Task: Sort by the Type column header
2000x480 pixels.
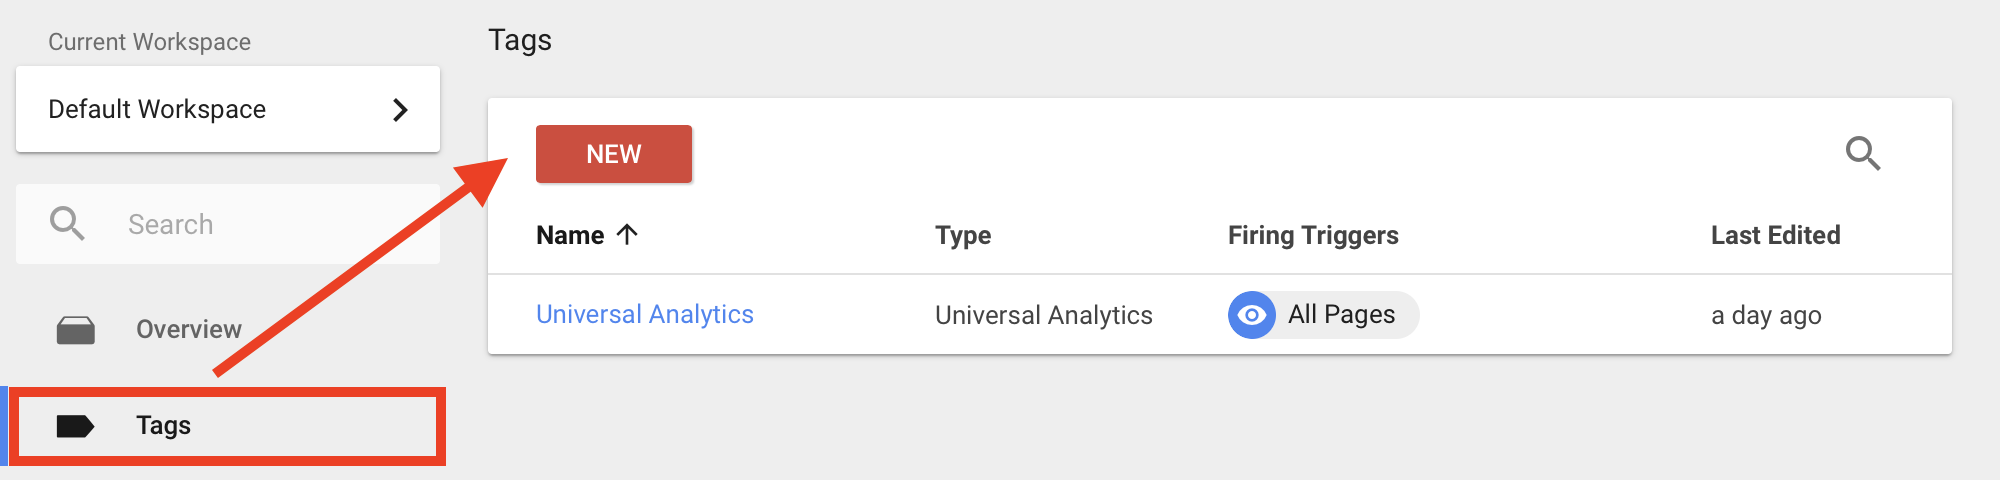Action: (962, 236)
